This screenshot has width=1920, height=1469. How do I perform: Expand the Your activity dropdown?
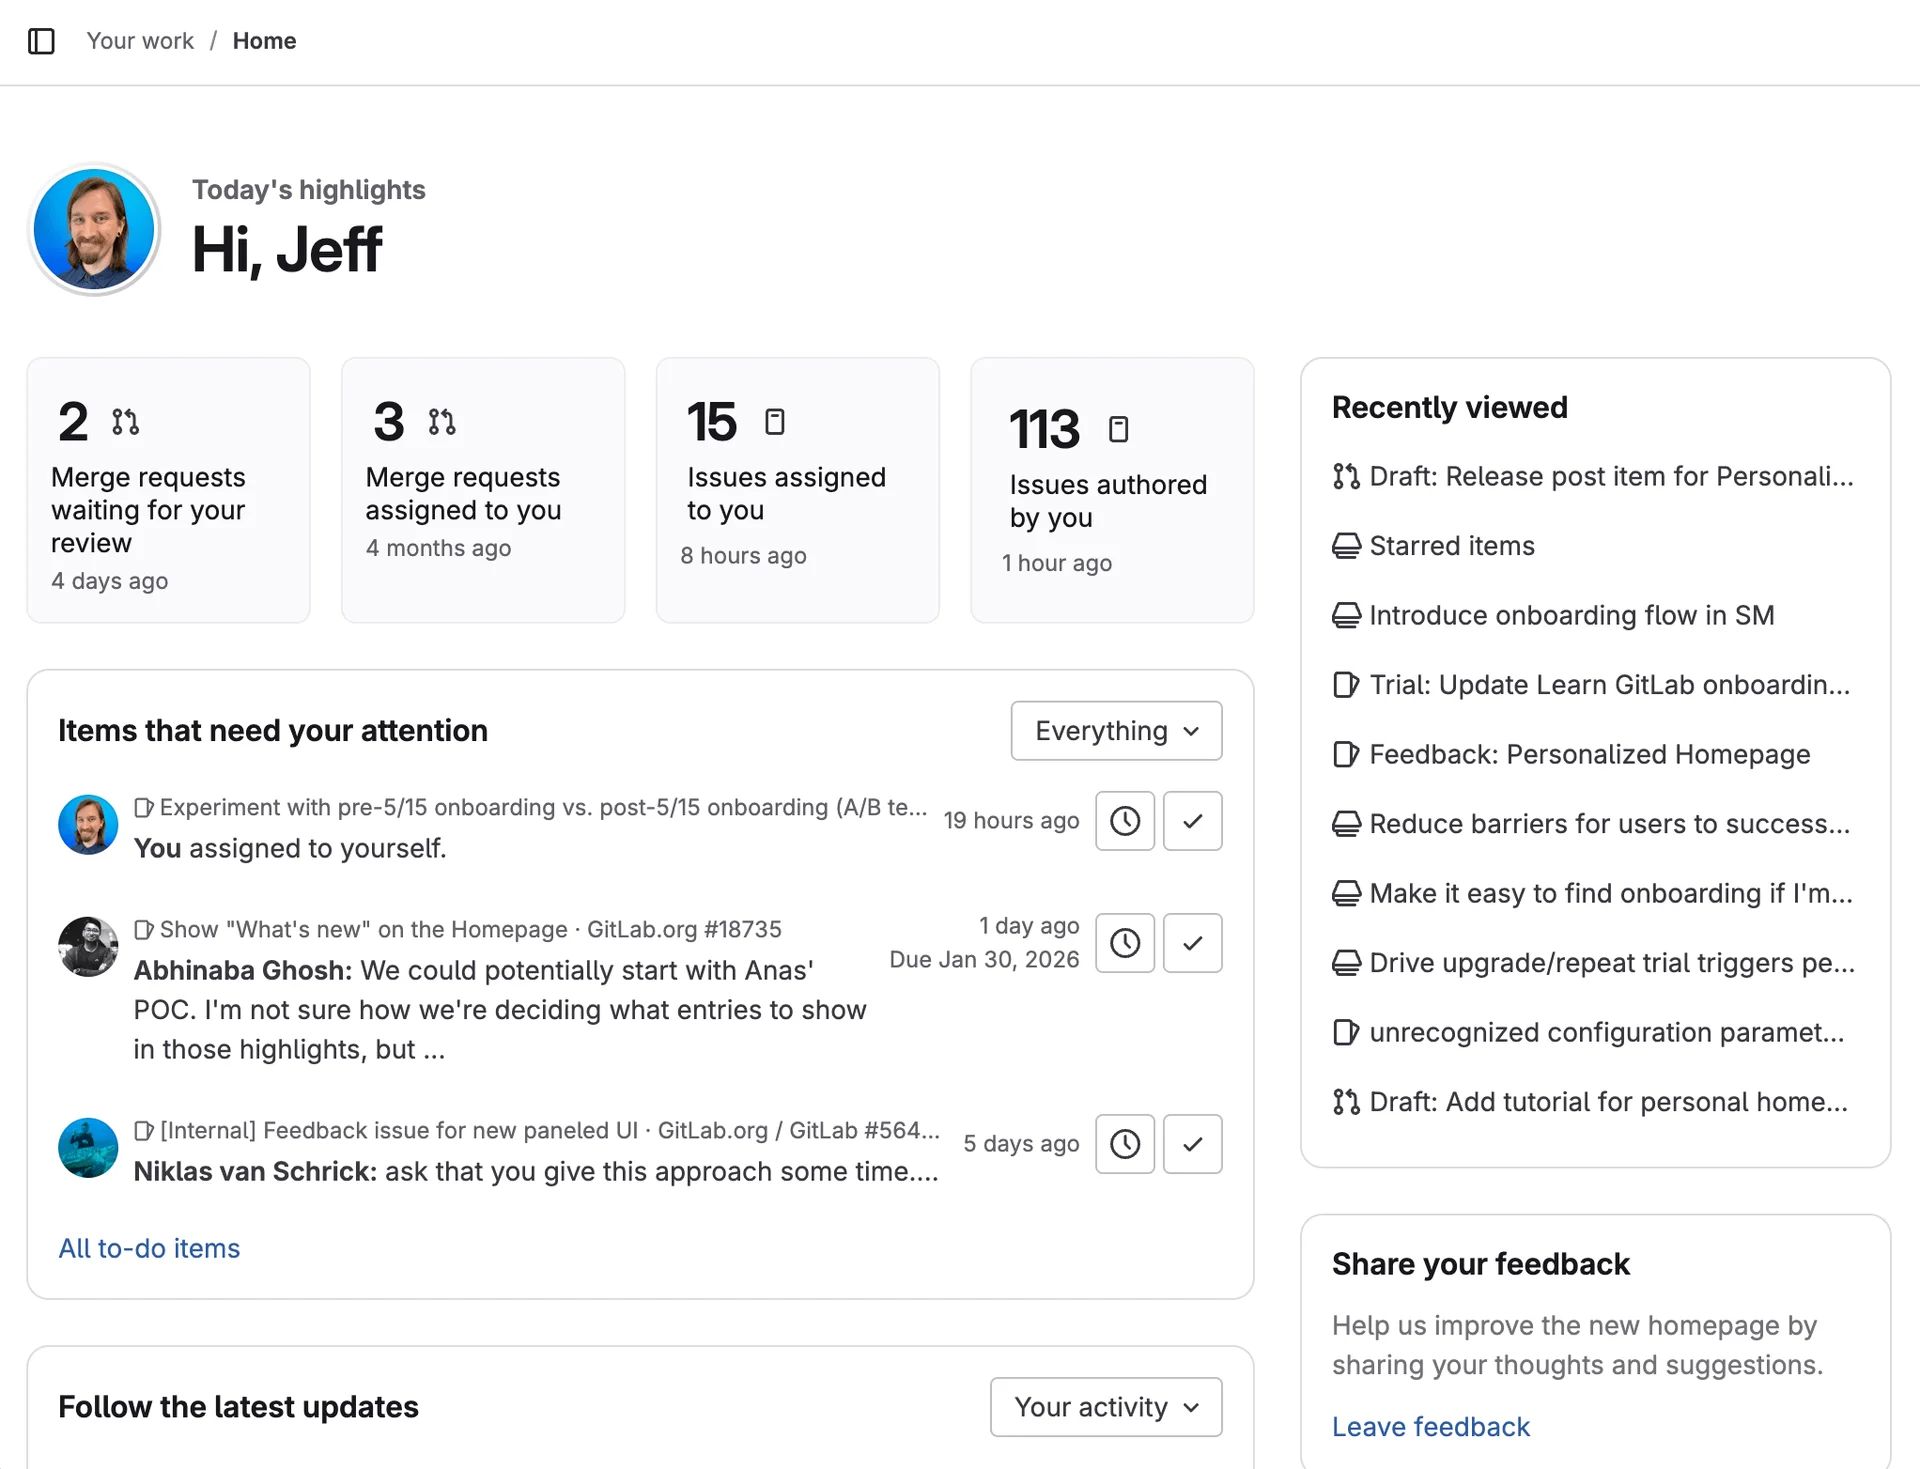click(x=1106, y=1407)
